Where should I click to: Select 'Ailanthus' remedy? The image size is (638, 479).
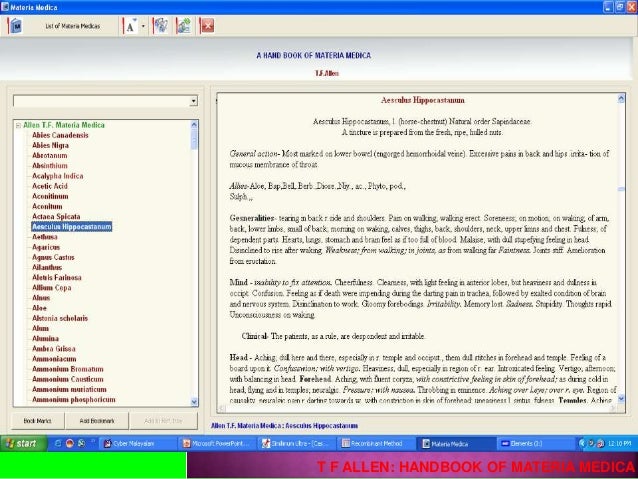pos(47,267)
